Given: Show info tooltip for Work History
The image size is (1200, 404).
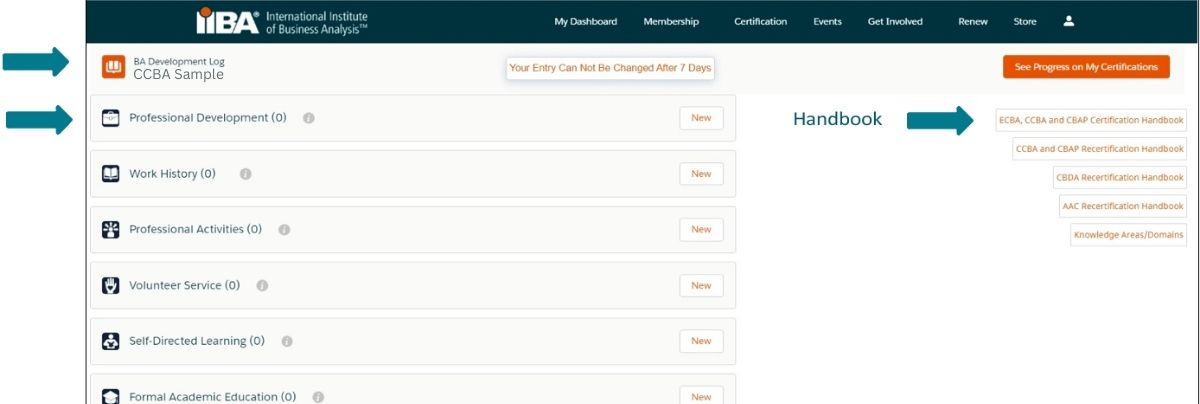Looking at the screenshot, I should [x=245, y=174].
